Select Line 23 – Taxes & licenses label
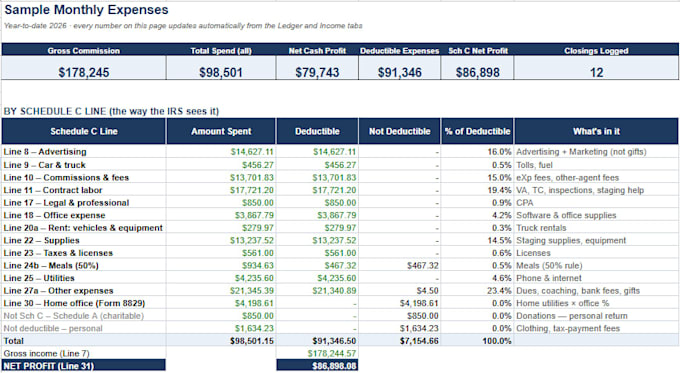Screen dimensions: 680x373 [x=58, y=253]
